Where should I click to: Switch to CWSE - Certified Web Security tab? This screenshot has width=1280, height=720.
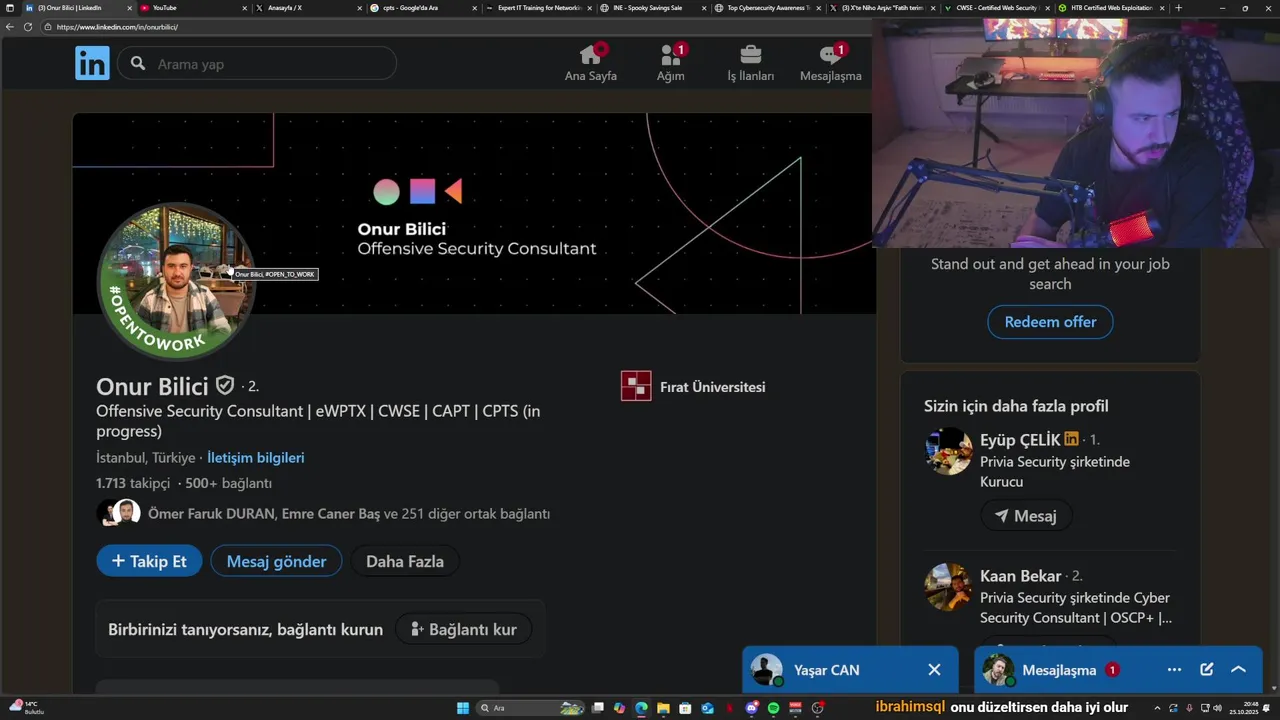point(998,8)
